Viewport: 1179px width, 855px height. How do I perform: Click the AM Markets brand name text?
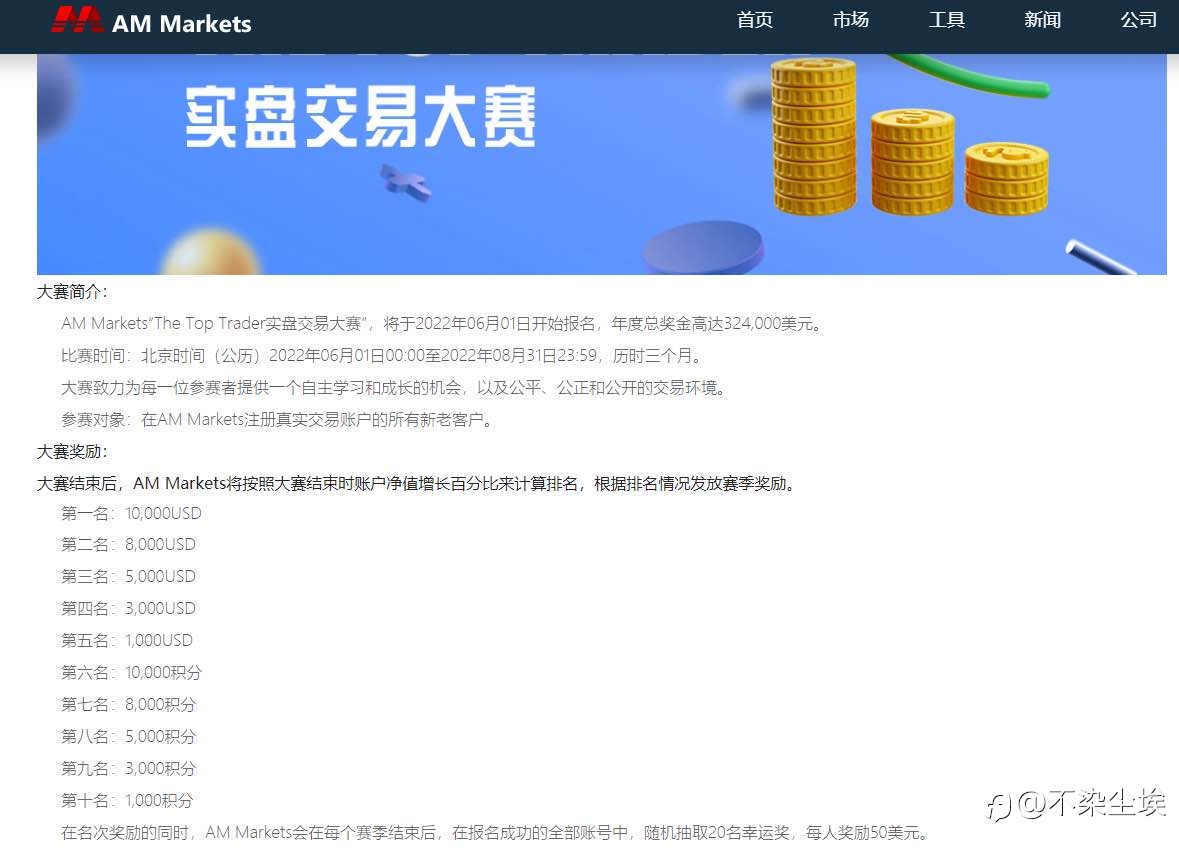pyautogui.click(x=181, y=23)
